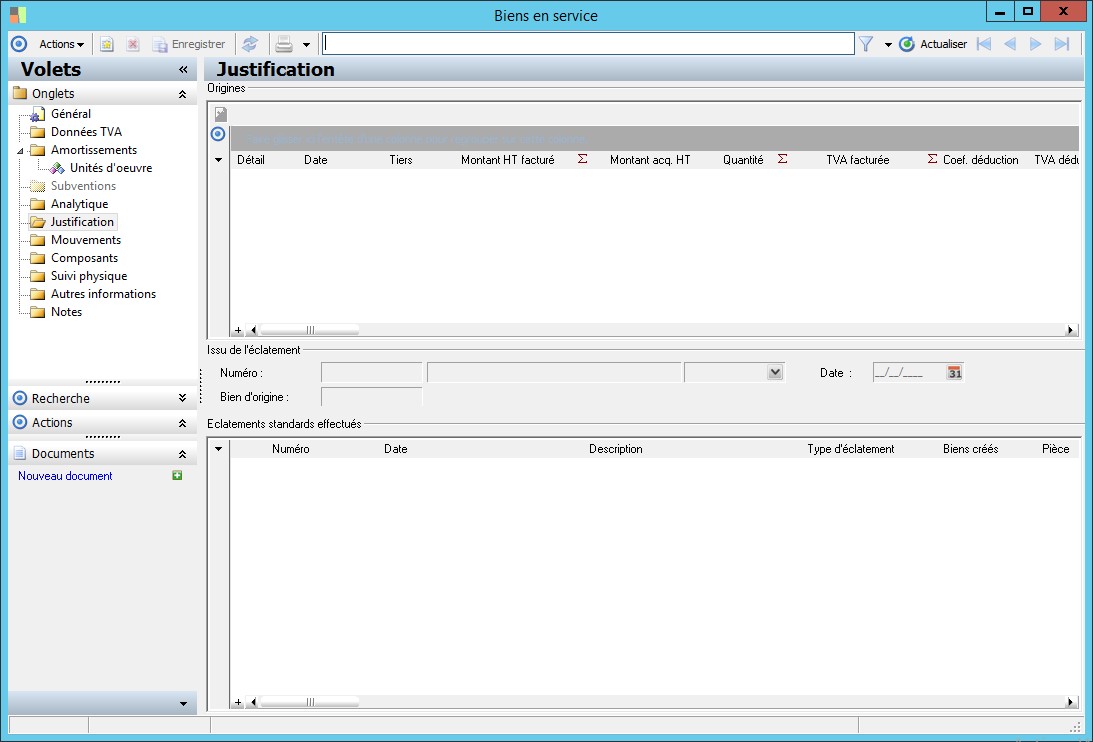
Task: Expand the Recherche section
Action: click(x=182, y=398)
